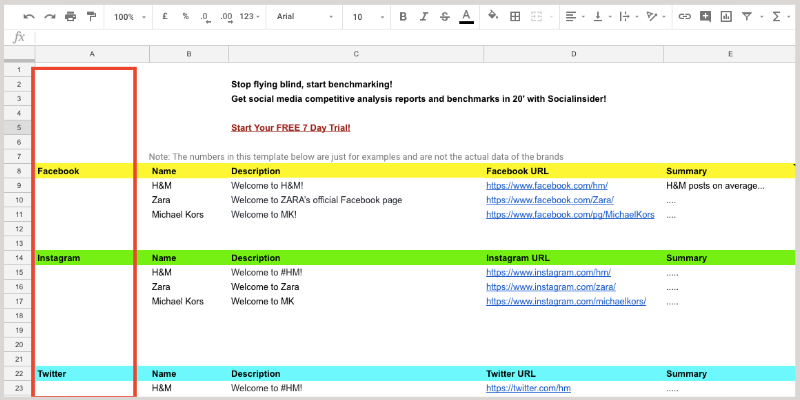
Task: Click the Undo arrow icon
Action: [29, 17]
